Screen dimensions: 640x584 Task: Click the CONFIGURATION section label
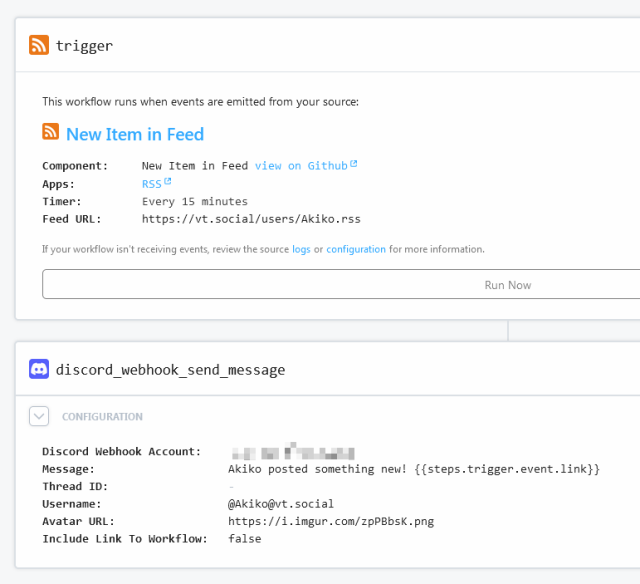[x=102, y=417]
